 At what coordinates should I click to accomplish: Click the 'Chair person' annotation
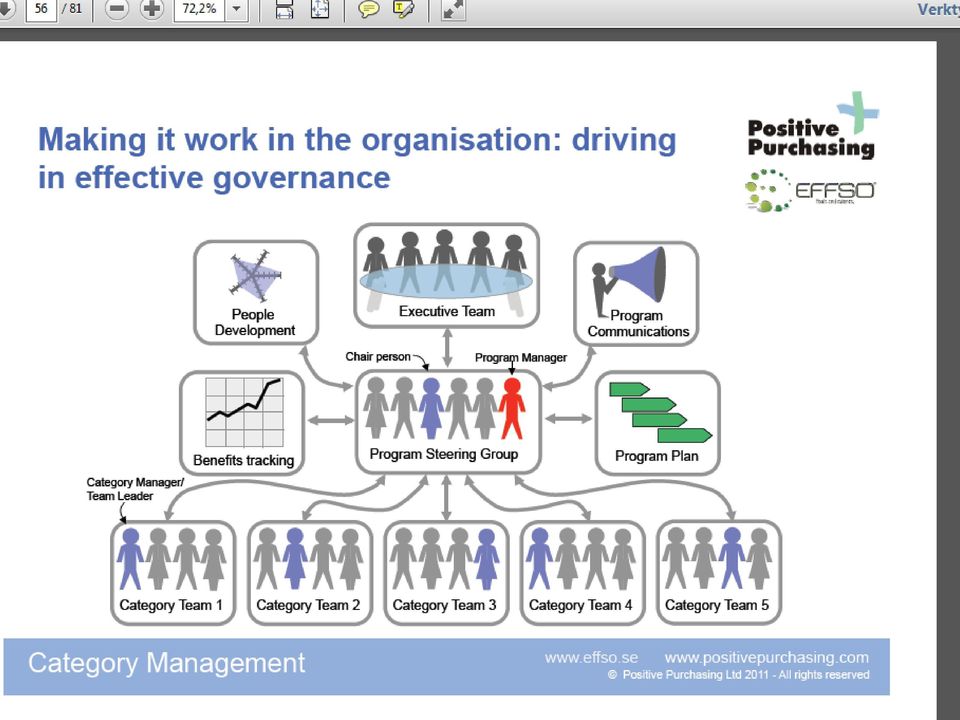pos(378,356)
